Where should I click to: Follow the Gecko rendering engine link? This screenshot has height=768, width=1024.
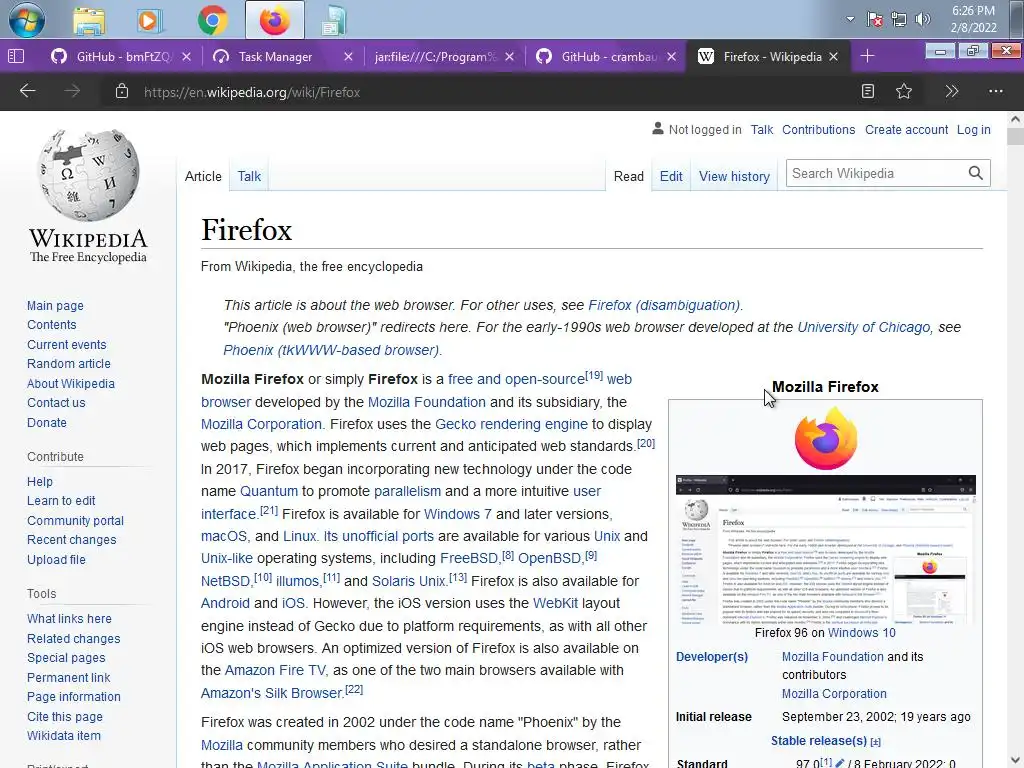click(x=511, y=424)
